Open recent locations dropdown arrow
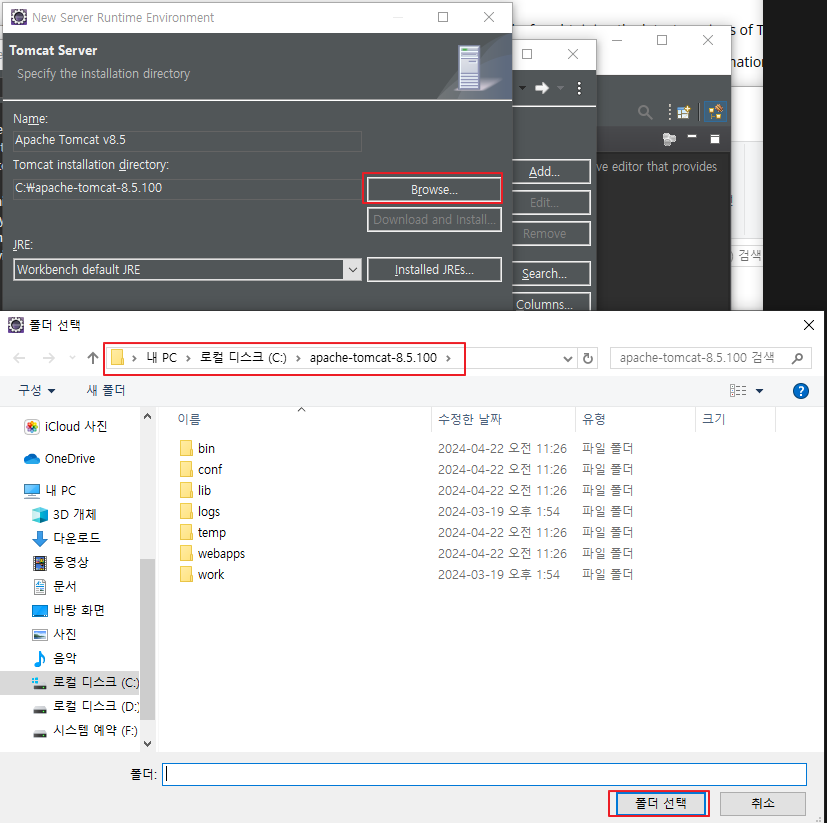 click(72, 358)
